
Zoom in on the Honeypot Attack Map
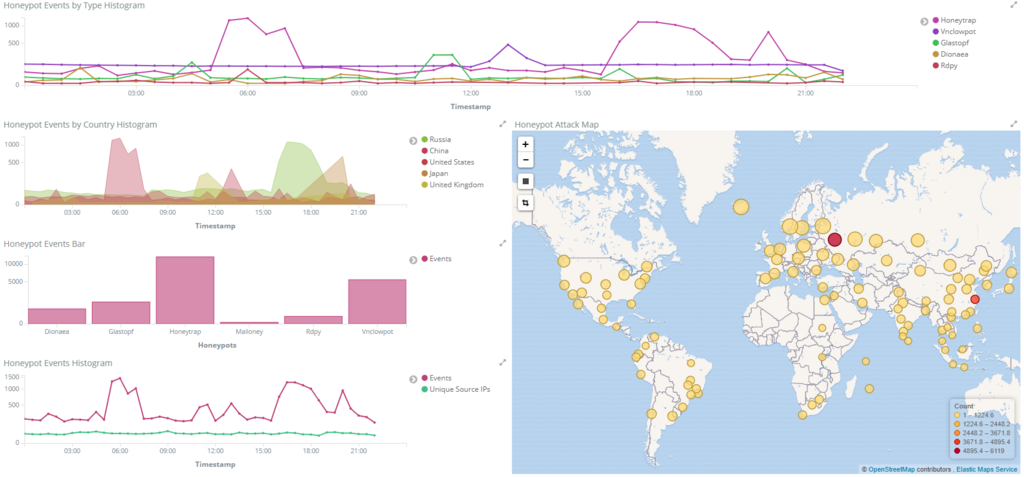526,144
